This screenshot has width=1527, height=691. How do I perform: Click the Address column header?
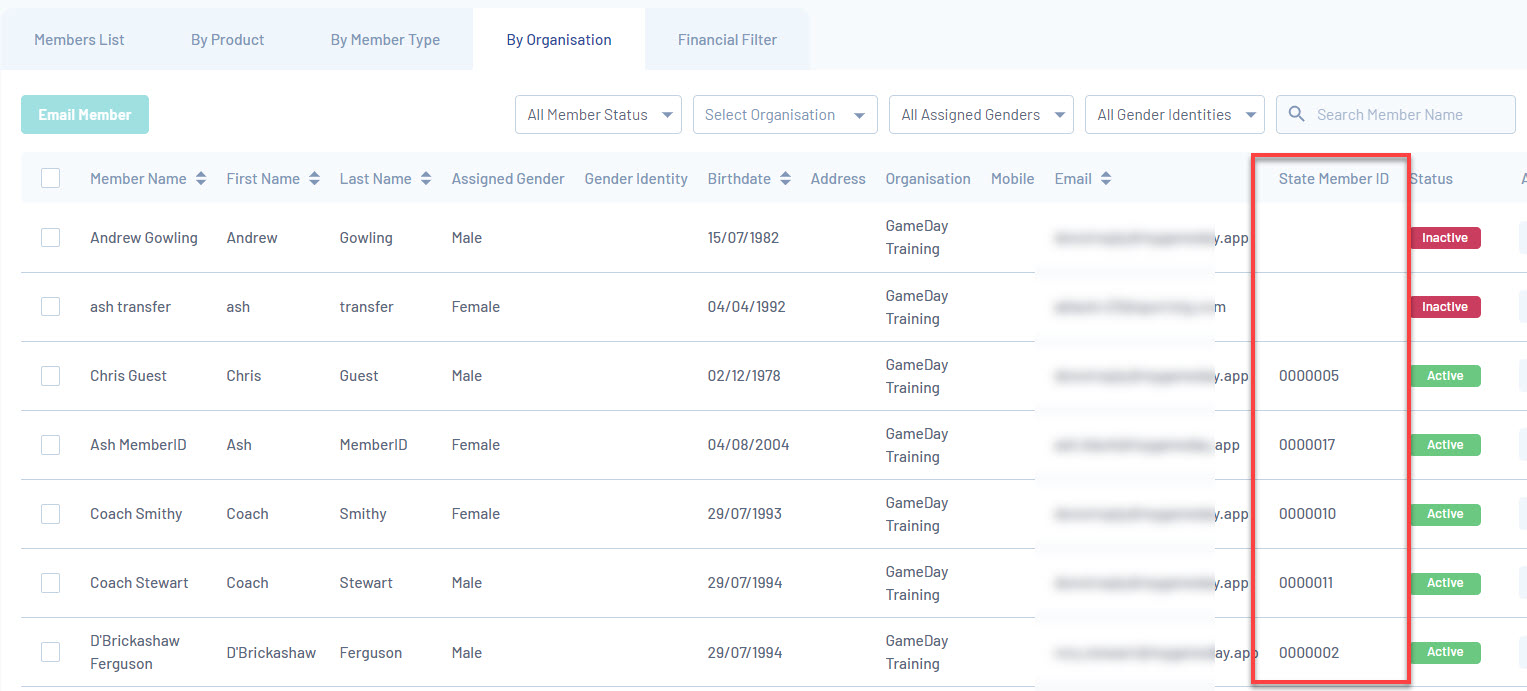[x=838, y=179]
